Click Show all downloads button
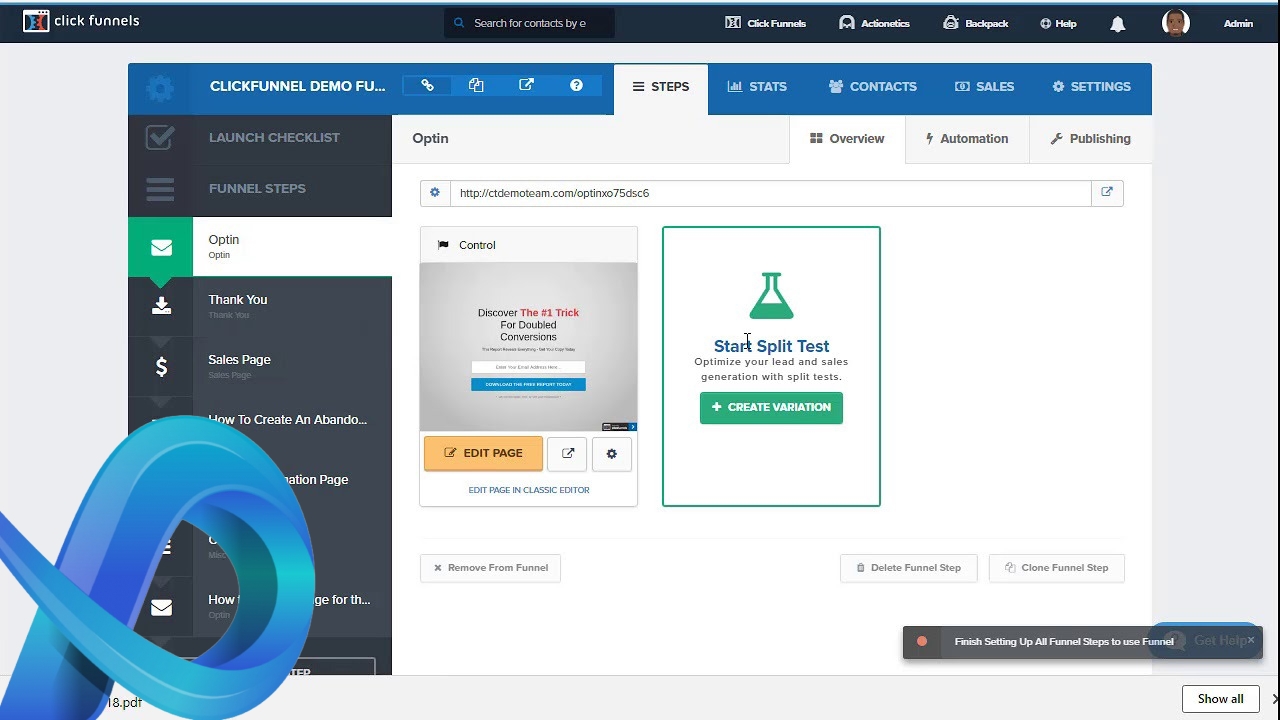 click(1220, 699)
